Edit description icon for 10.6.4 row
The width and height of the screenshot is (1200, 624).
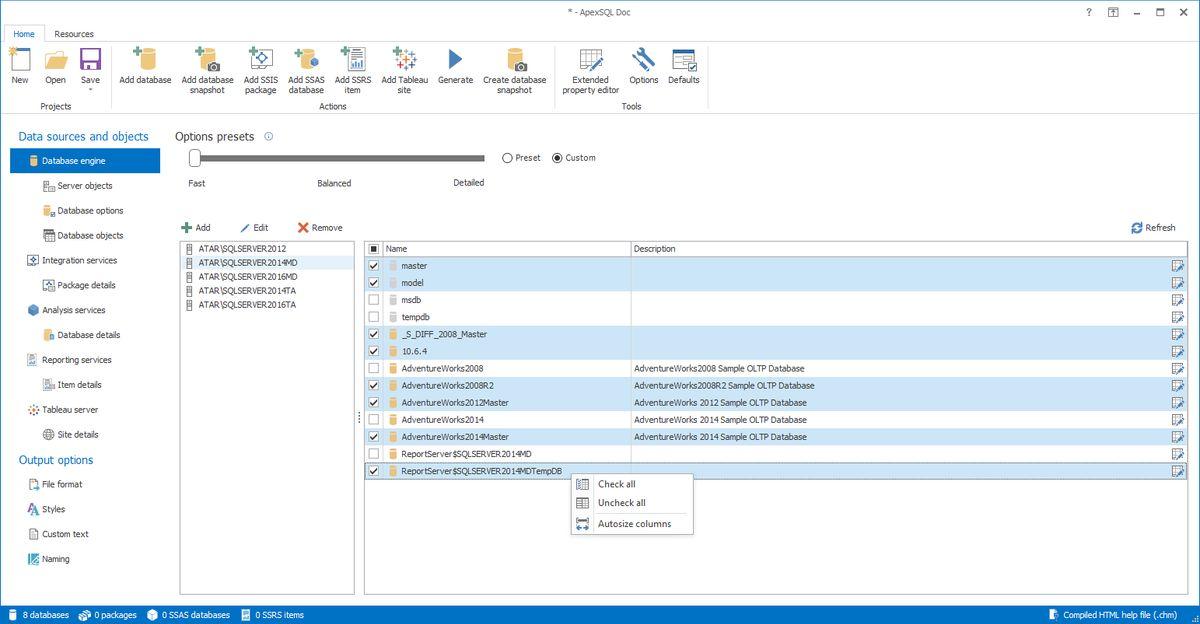[x=1178, y=352]
